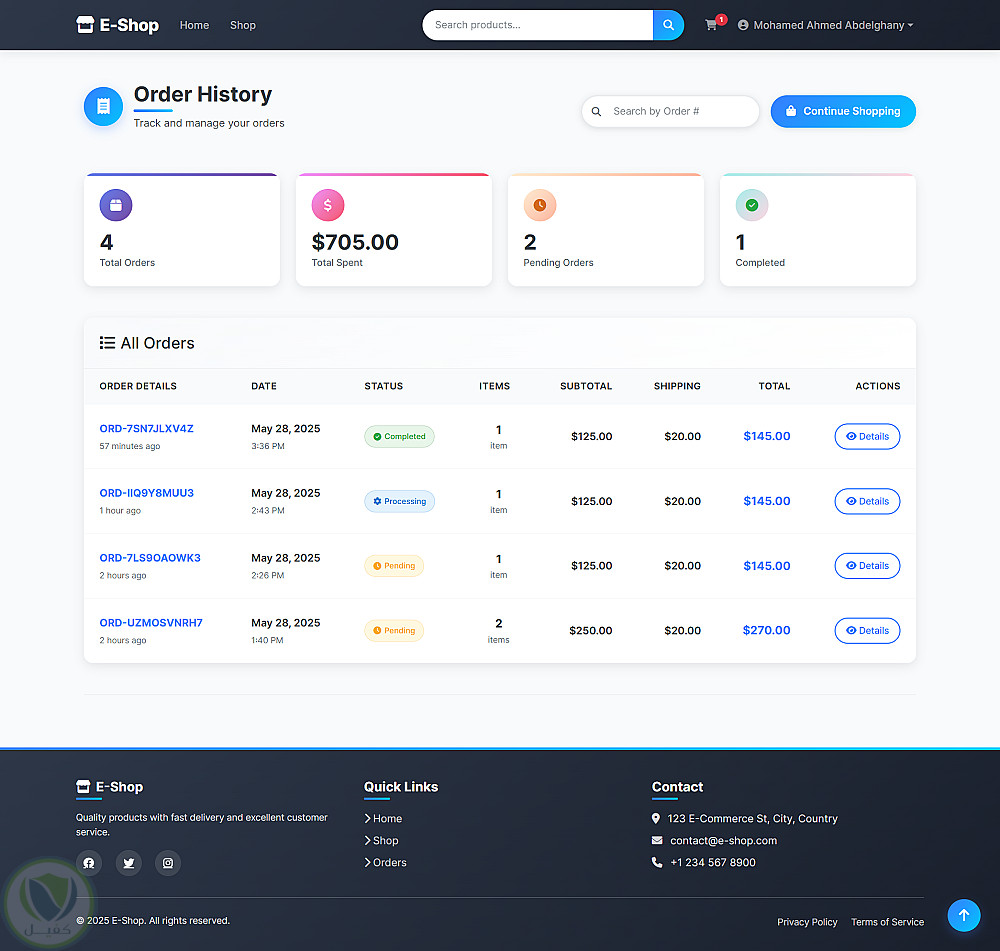The width and height of the screenshot is (1000, 951).
Task: Open the Instagram social icon in footer
Action: [x=168, y=863]
